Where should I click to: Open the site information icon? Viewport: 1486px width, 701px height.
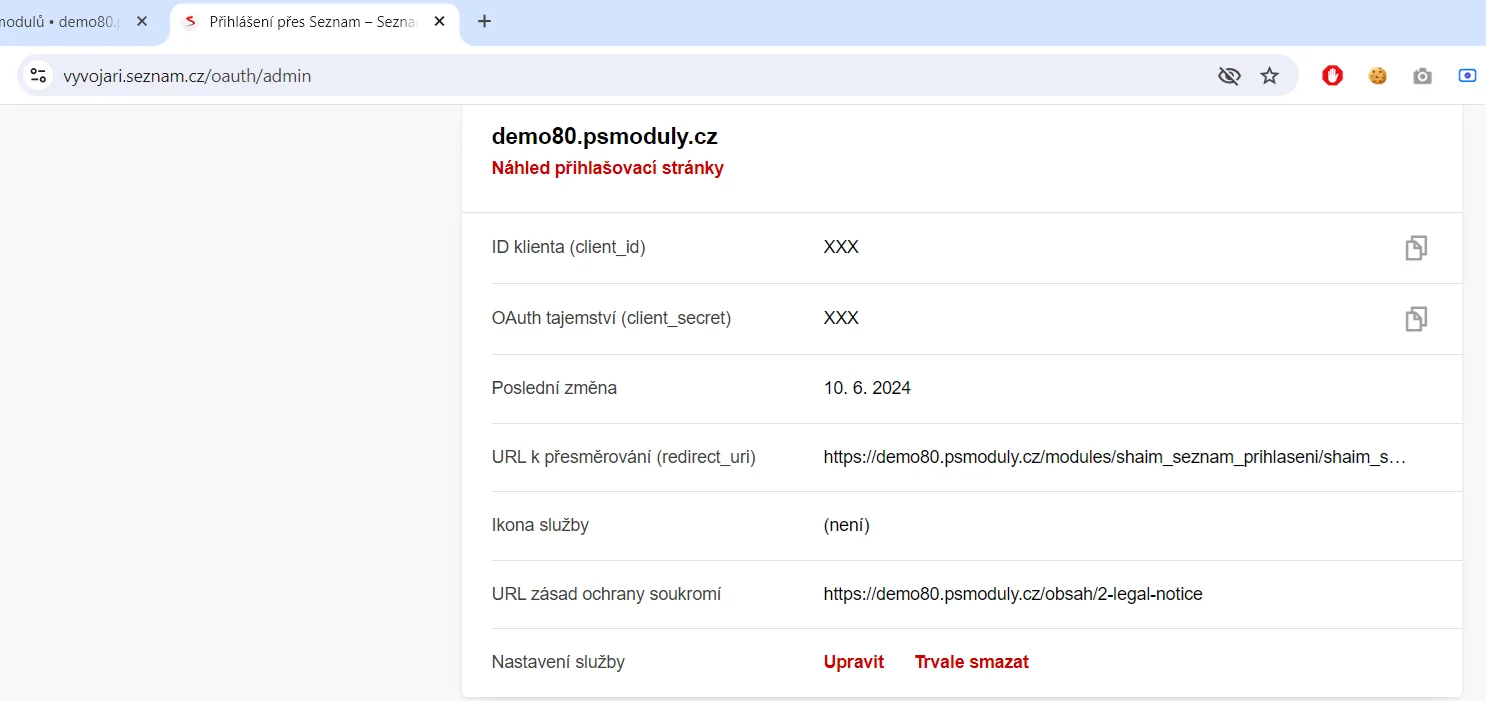(x=38, y=76)
